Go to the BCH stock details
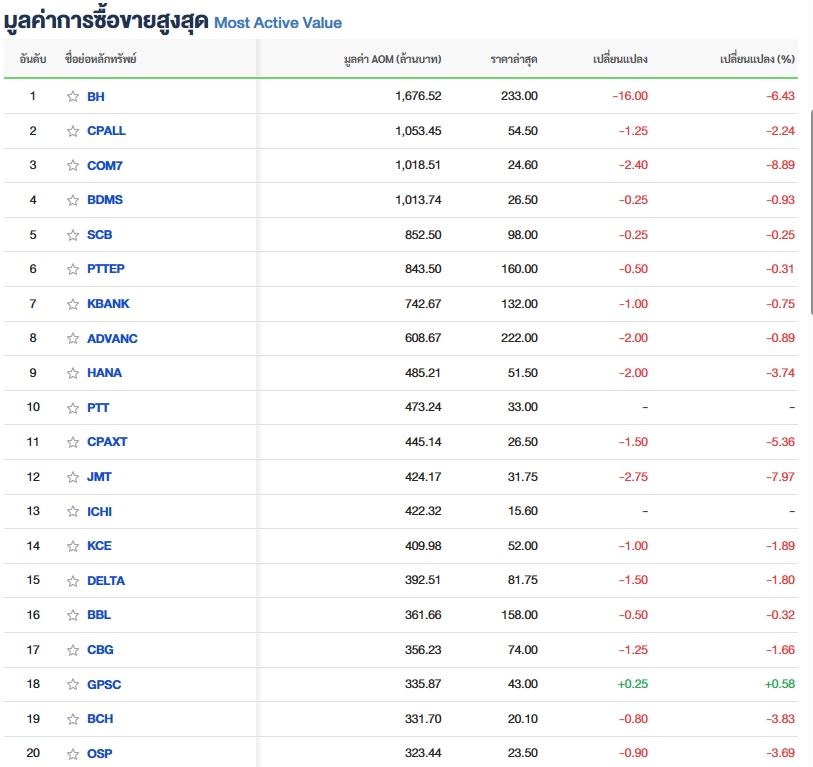This screenshot has width=813, height=767. 100,719
